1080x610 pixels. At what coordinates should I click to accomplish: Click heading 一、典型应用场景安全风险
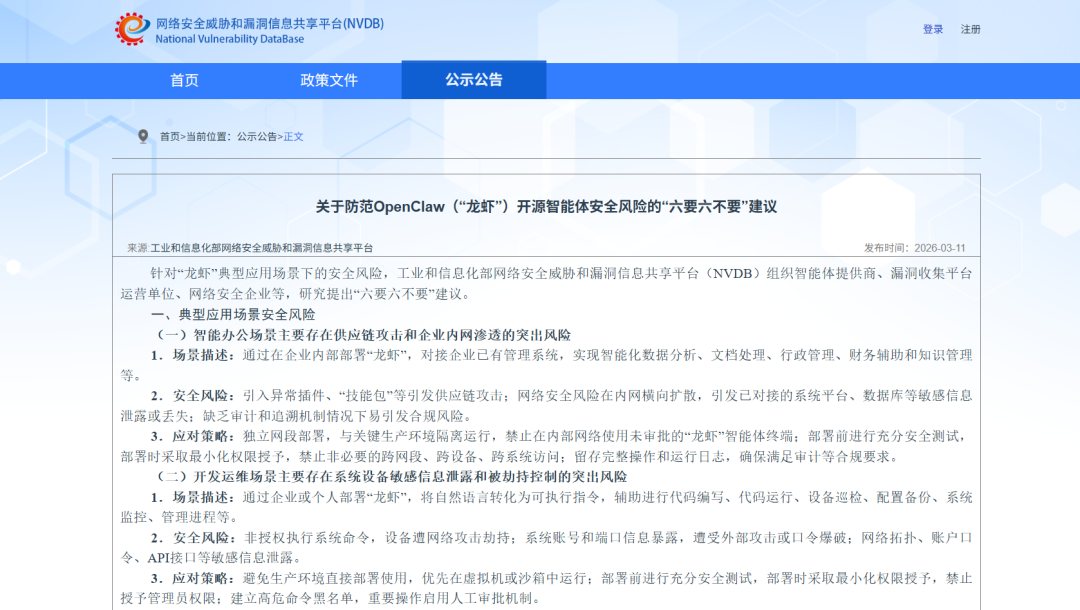pos(233,315)
